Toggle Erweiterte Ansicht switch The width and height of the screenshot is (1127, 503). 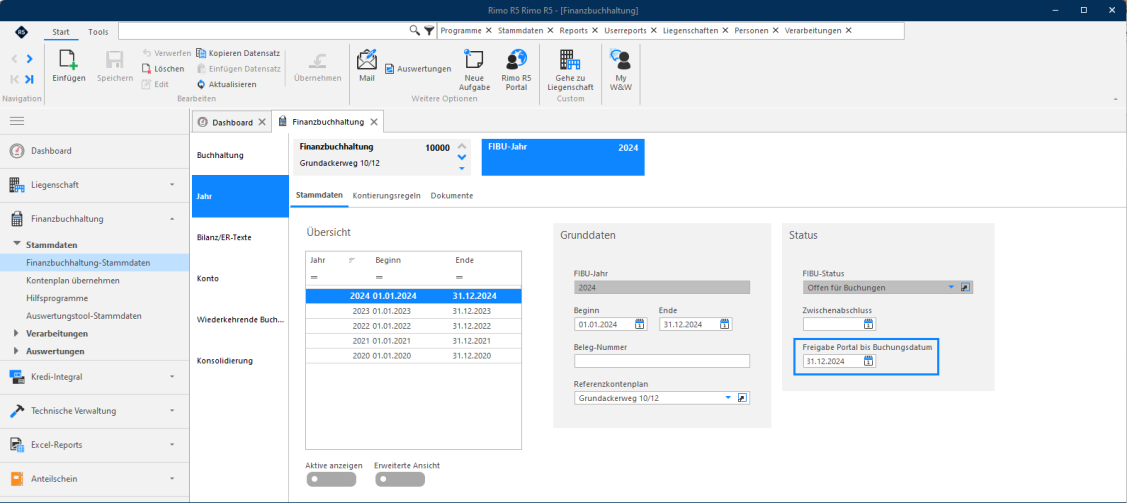400,479
